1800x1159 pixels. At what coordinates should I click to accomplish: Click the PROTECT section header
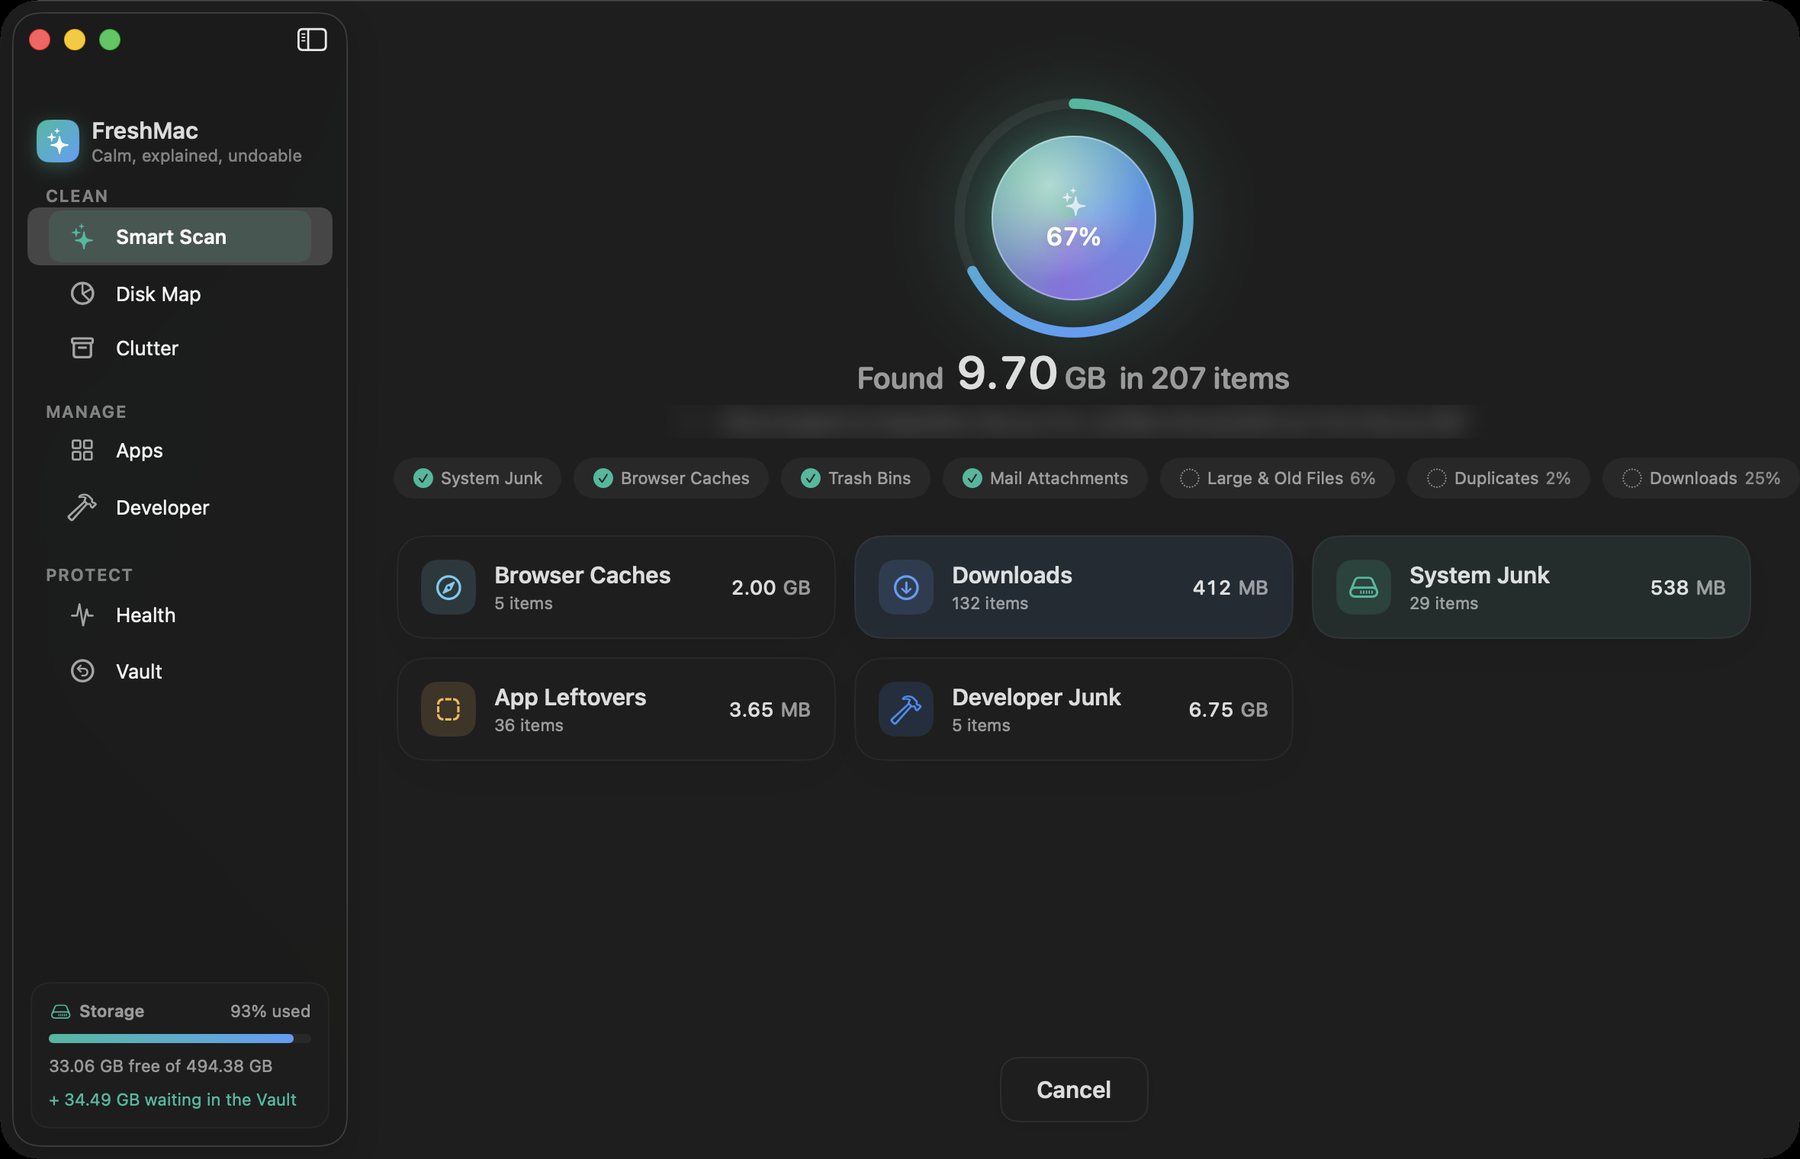(89, 575)
